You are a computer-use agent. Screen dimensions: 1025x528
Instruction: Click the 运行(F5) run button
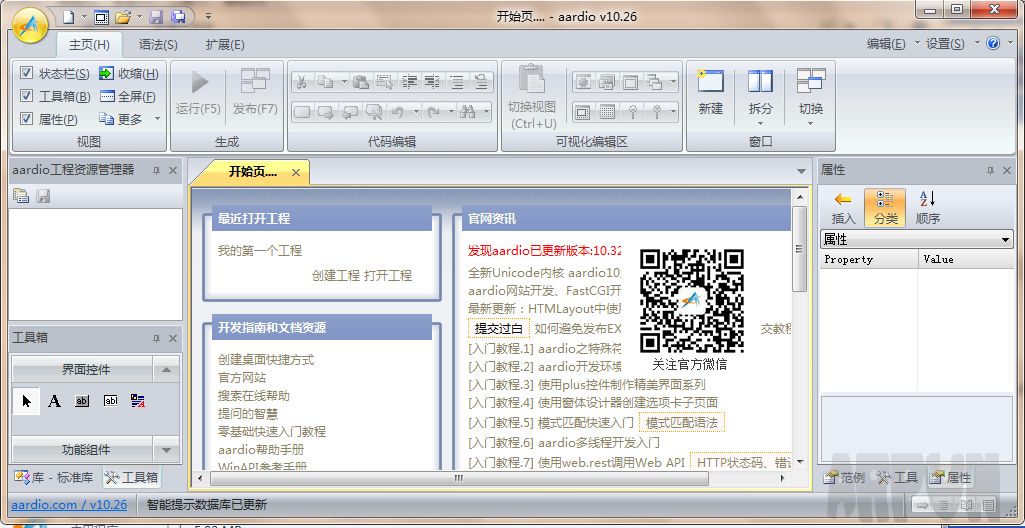click(198, 92)
